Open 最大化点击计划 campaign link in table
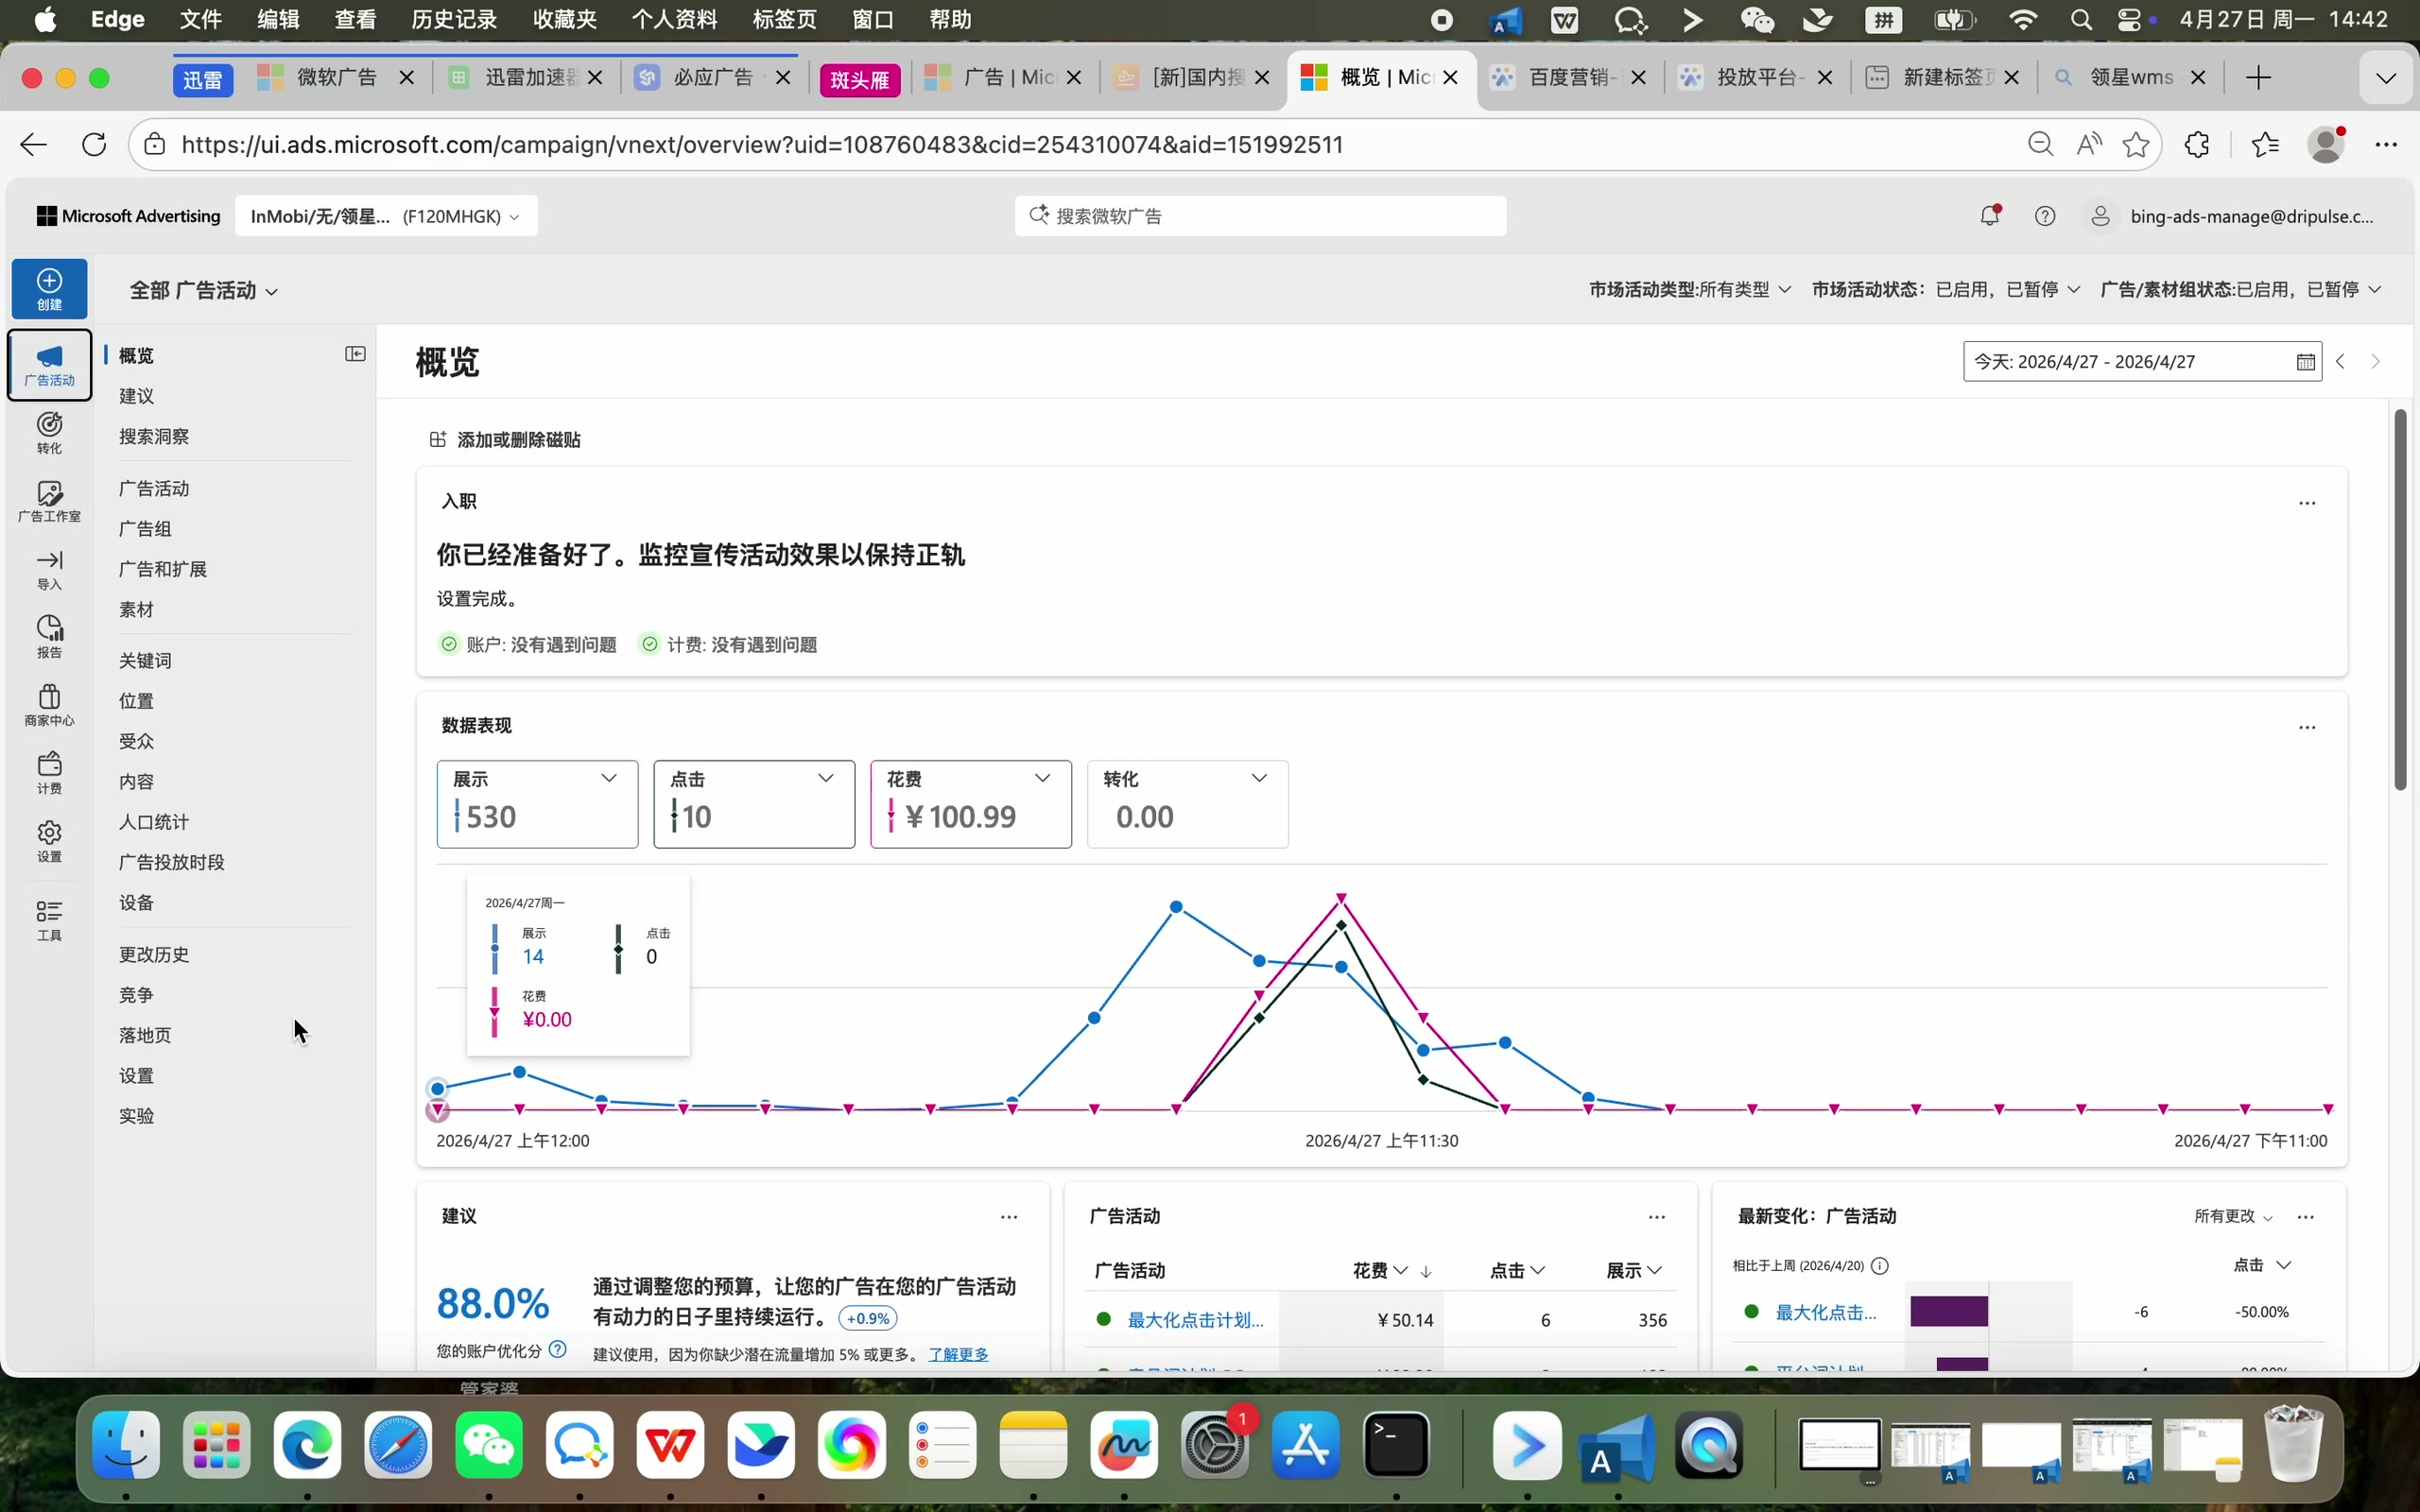 click(1196, 1320)
